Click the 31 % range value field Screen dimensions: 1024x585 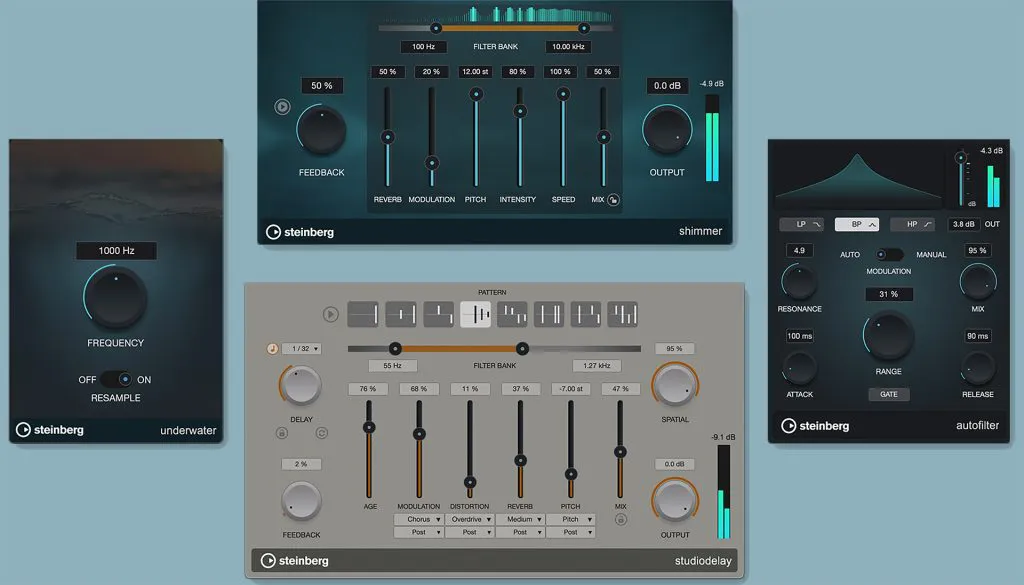pyautogui.click(x=888, y=294)
